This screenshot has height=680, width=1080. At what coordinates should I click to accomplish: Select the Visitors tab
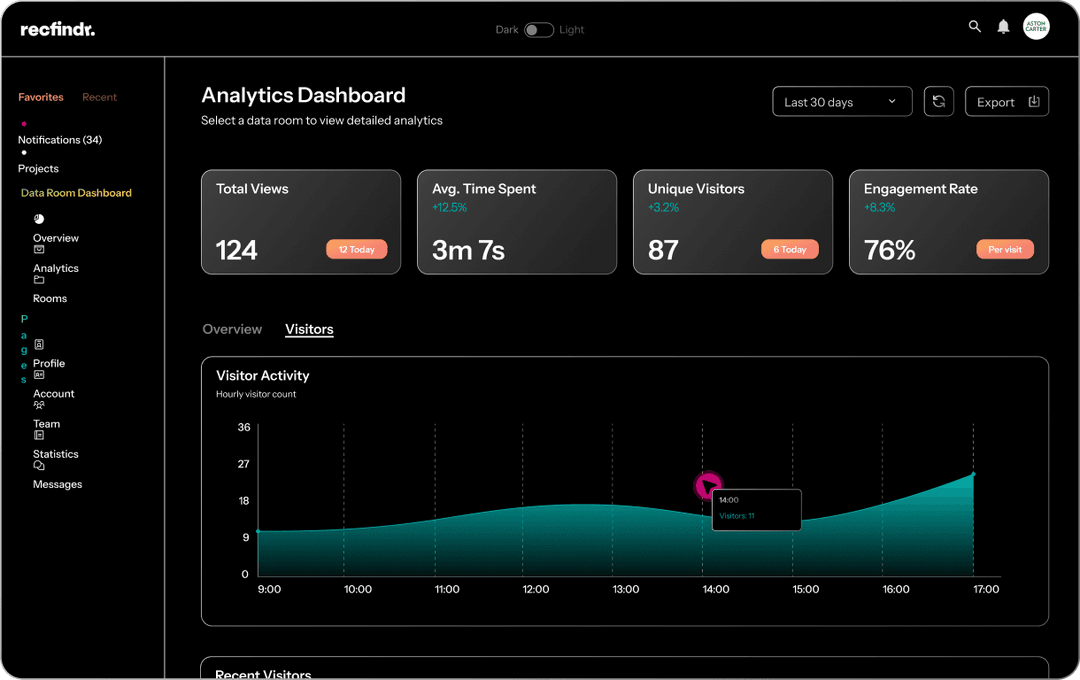tap(309, 329)
